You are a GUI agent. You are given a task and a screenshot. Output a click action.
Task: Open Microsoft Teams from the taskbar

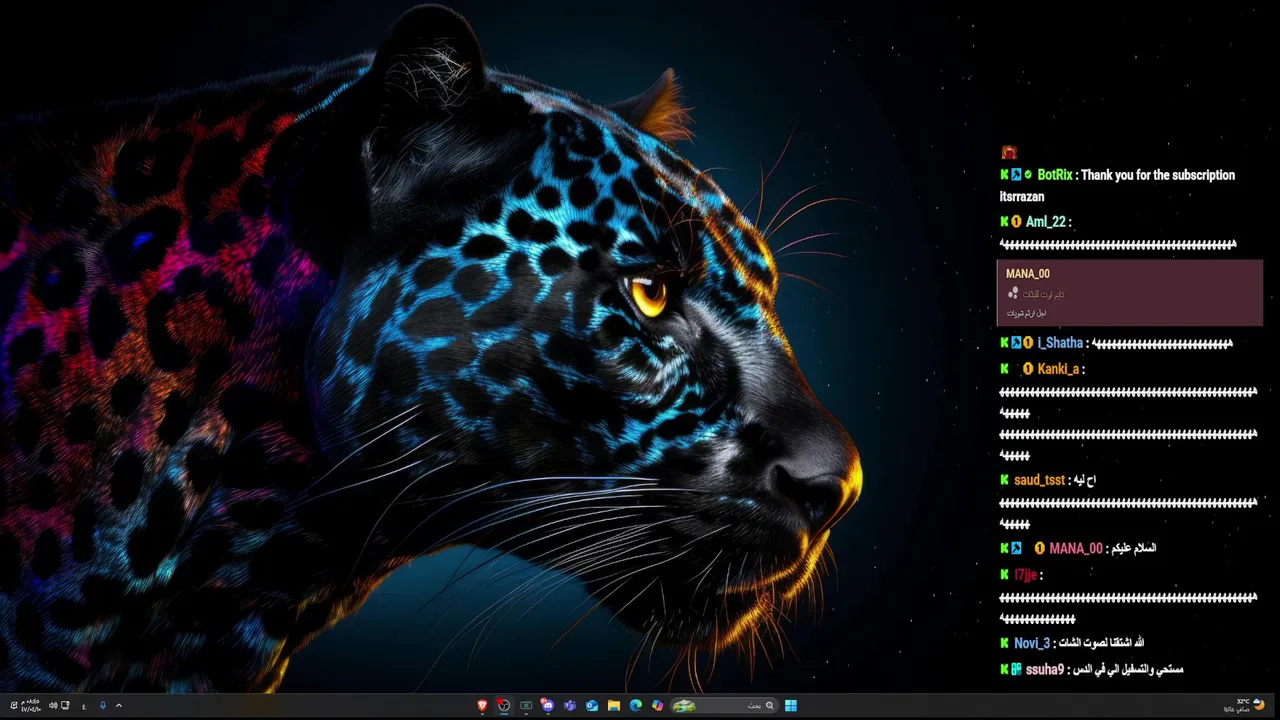(x=570, y=705)
